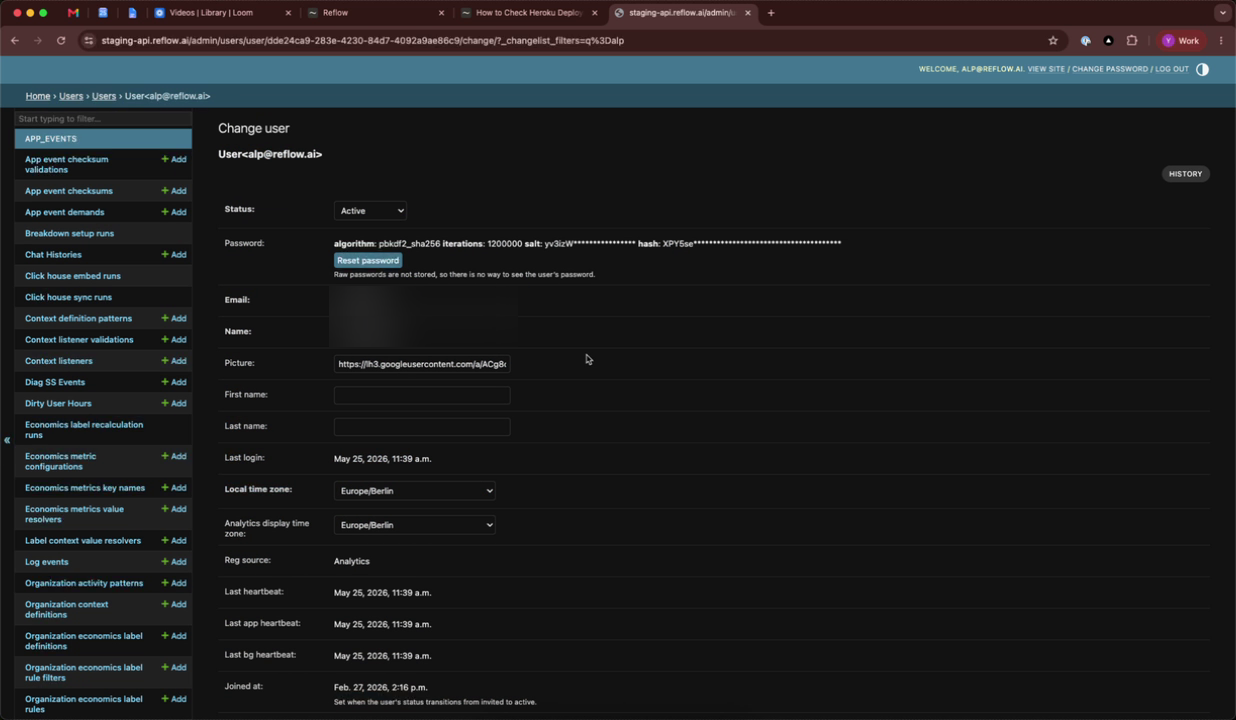Open Breakdown setup runs in sidebar
The height and width of the screenshot is (720, 1236).
coord(69,234)
